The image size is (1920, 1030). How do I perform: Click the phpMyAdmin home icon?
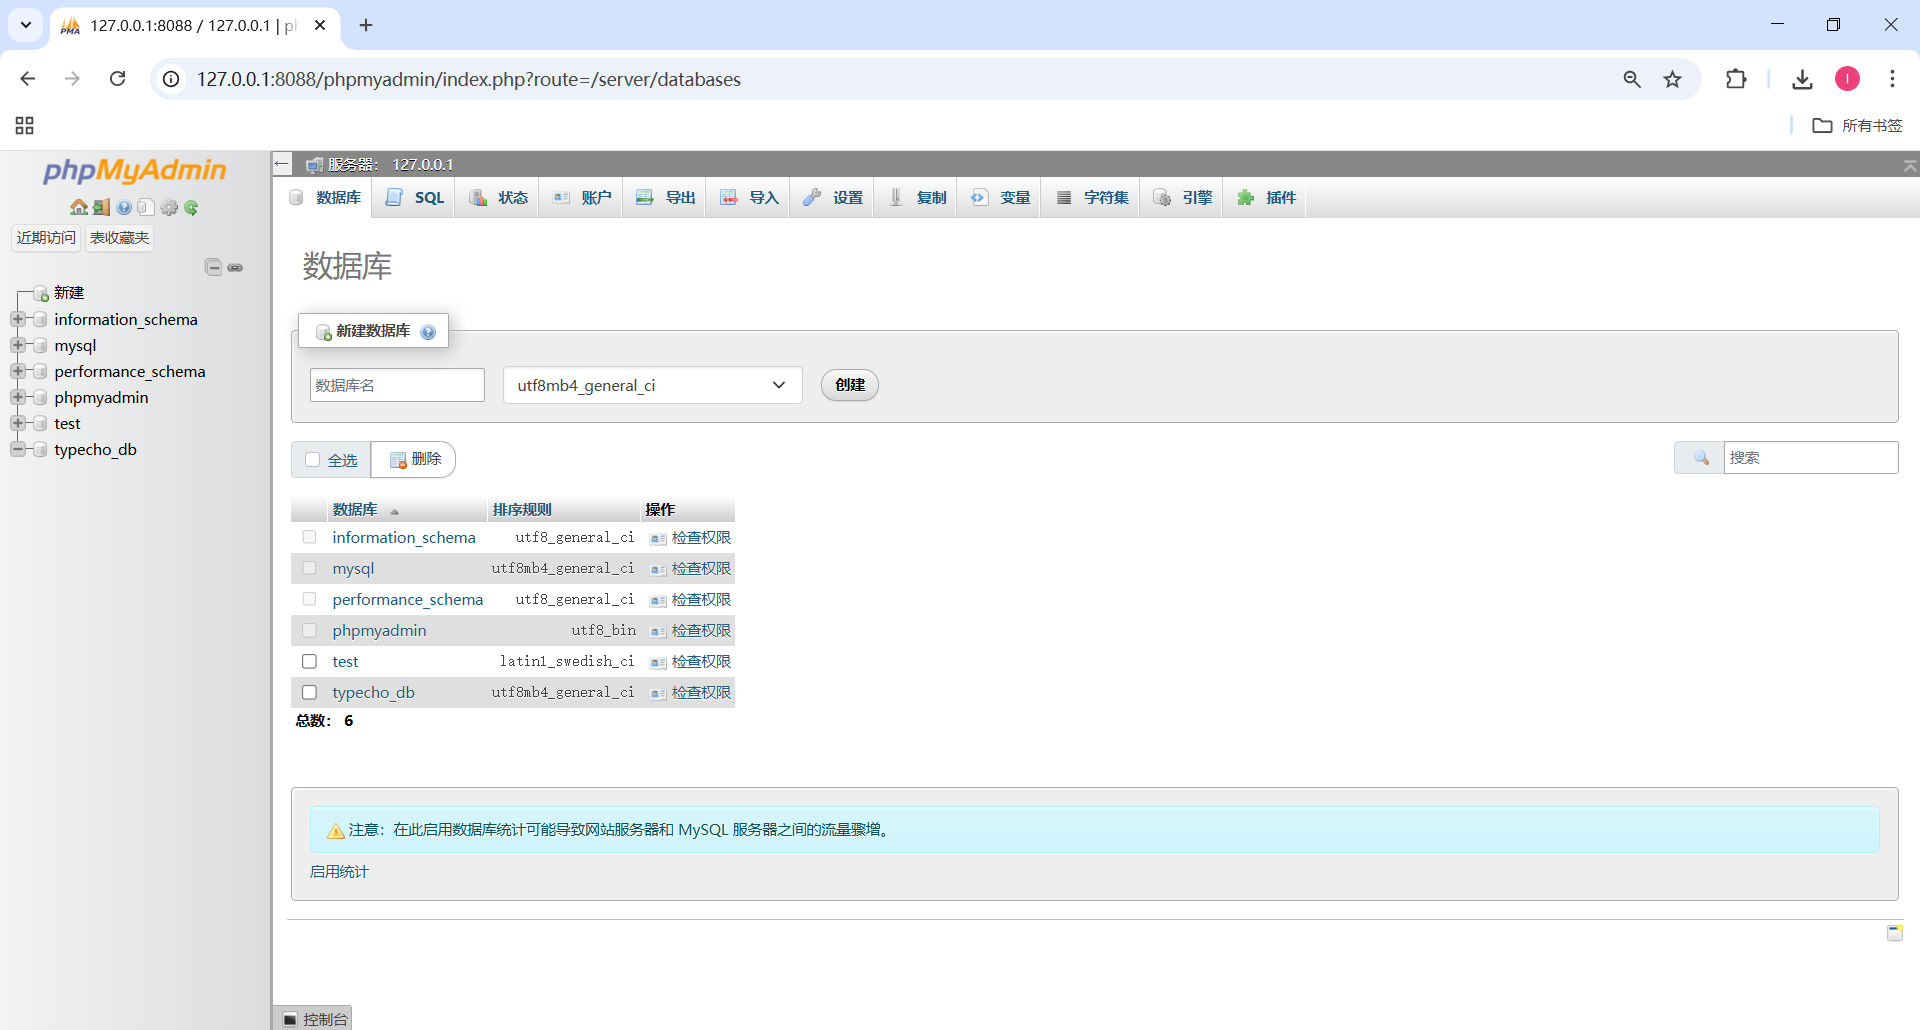78,207
